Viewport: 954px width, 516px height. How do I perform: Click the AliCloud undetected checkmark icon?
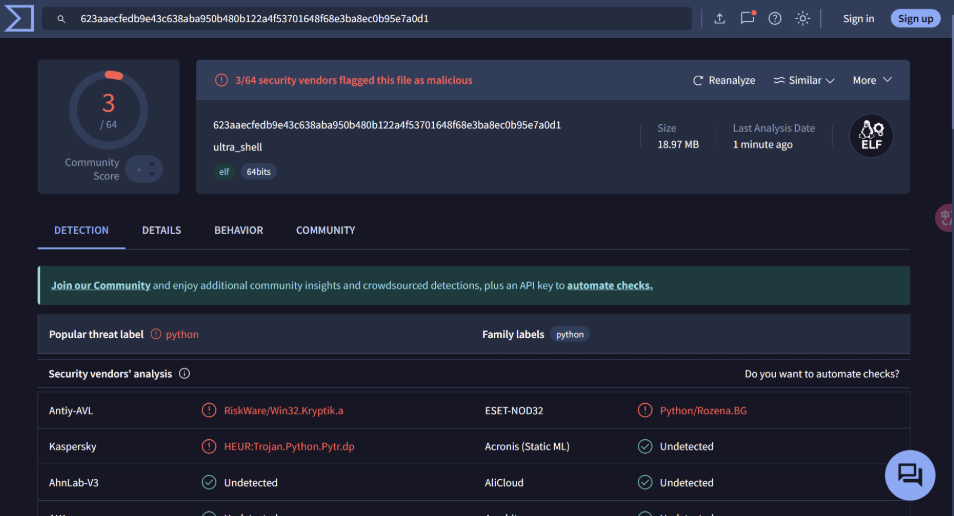coord(645,483)
